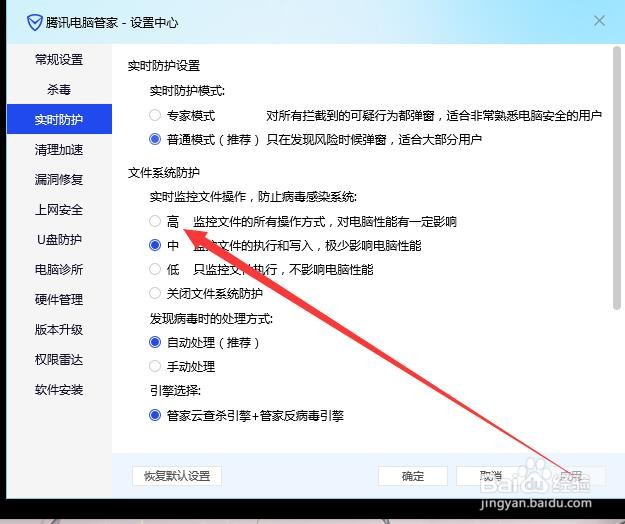Image resolution: width=625 pixels, height=524 pixels.
Task: Open the 电脑诊所 section
Action: click(59, 270)
